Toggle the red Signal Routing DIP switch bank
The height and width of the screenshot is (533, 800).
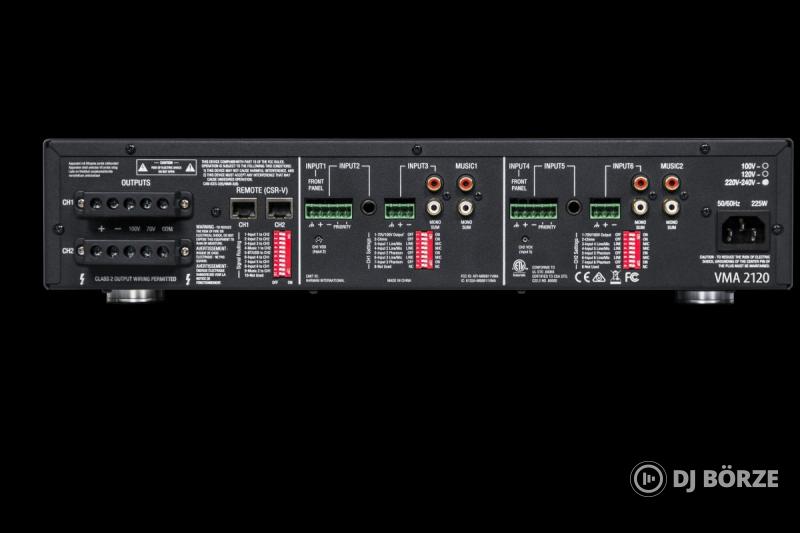point(282,253)
